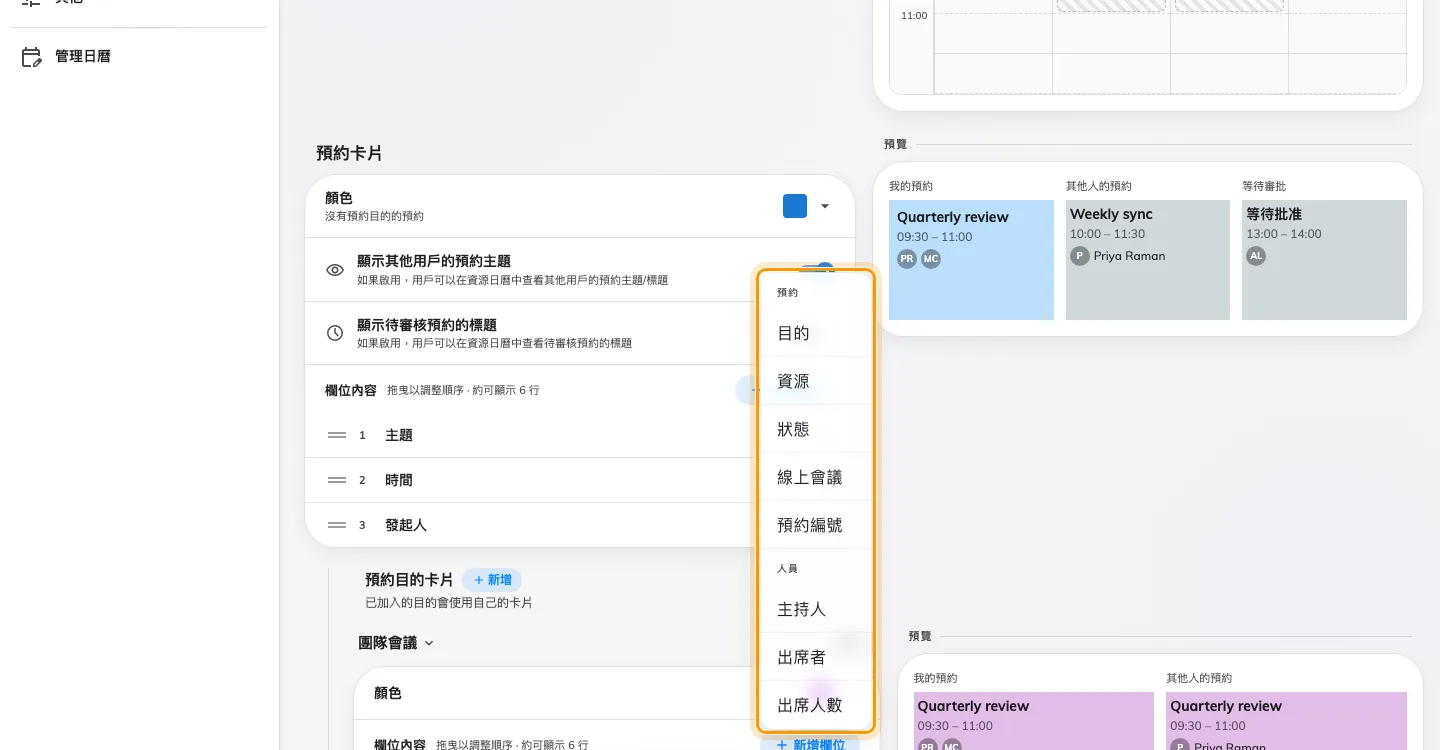Choose 出席人數 from the field menu
This screenshot has height=750, width=1440.
coord(816,705)
